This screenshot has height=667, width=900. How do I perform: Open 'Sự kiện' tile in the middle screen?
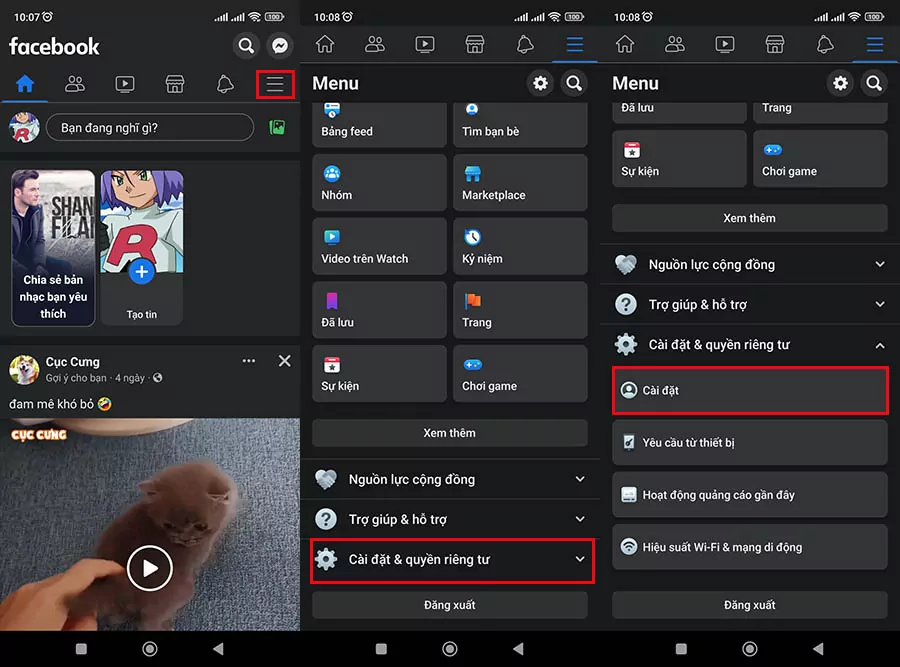[x=379, y=374]
